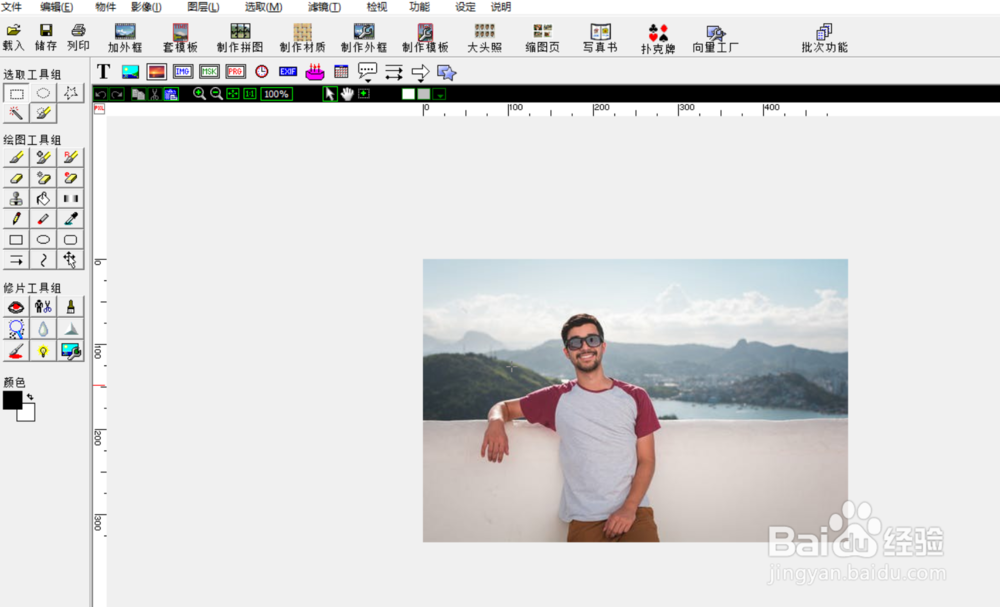Open the 影像(I) menu
Viewport: 1000px width, 607px height.
(x=146, y=7)
